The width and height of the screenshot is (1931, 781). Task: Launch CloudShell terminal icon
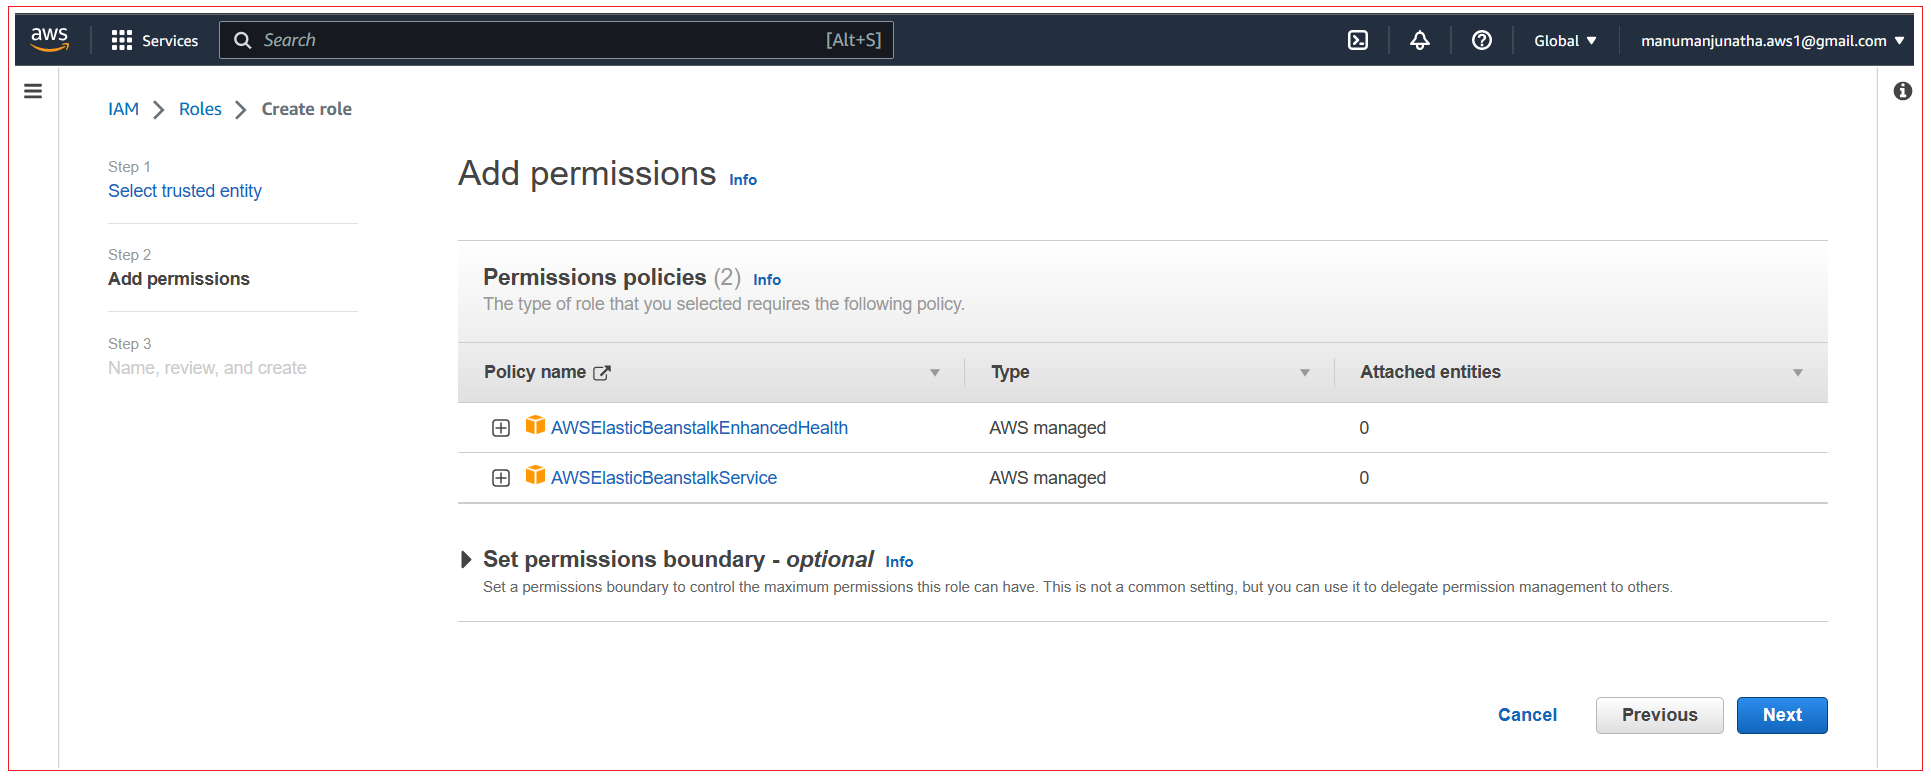(1358, 40)
